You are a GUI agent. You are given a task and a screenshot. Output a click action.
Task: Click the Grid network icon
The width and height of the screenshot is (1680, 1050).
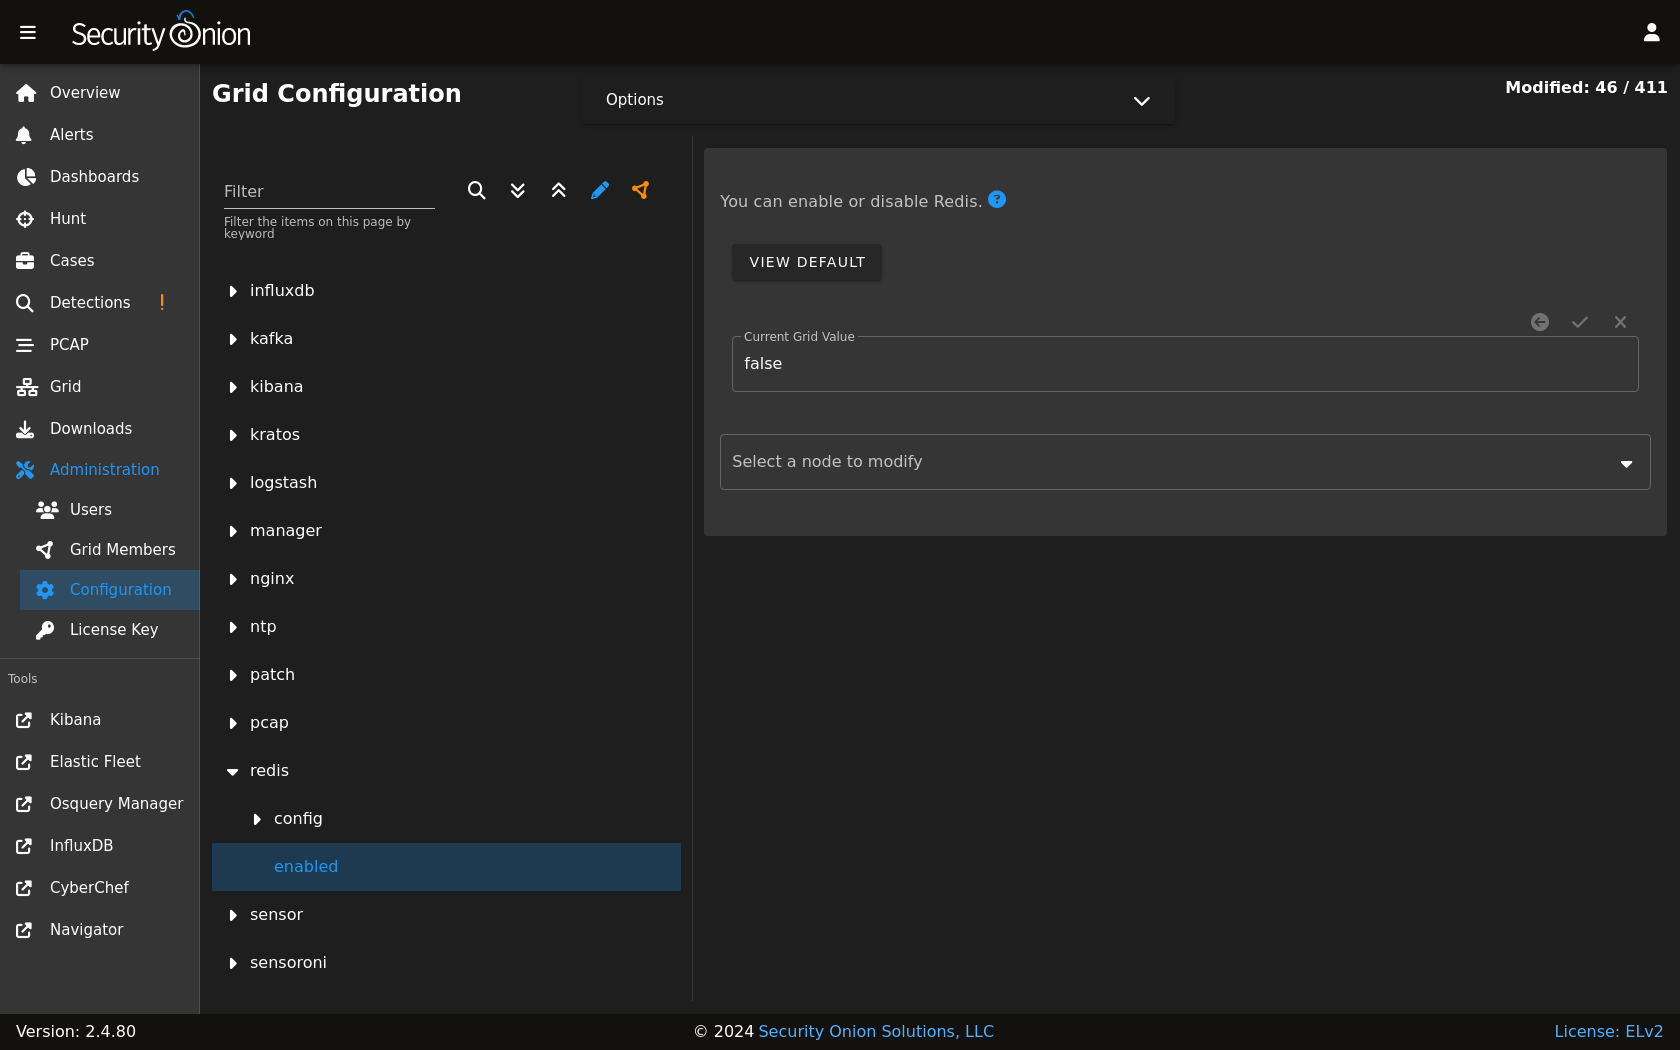[27, 387]
